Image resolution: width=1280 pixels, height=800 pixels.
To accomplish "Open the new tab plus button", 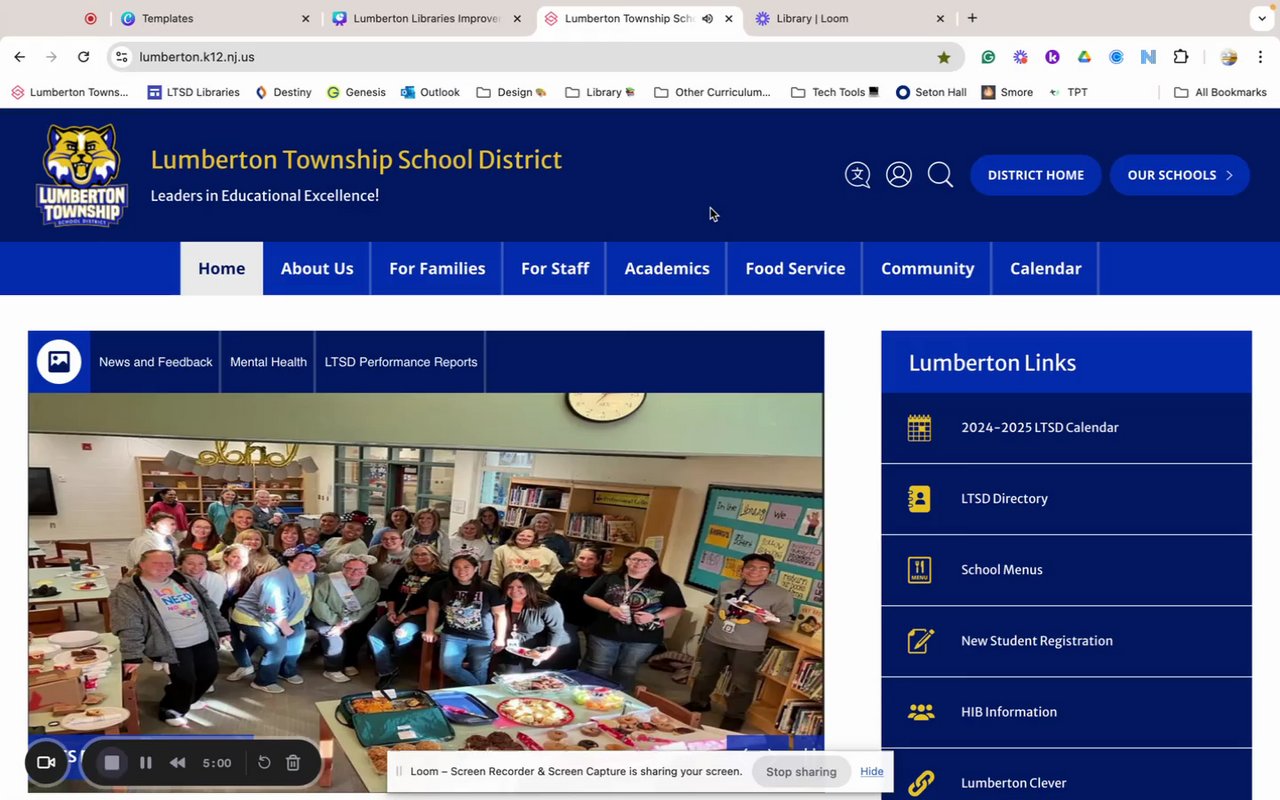I will [x=972, y=18].
